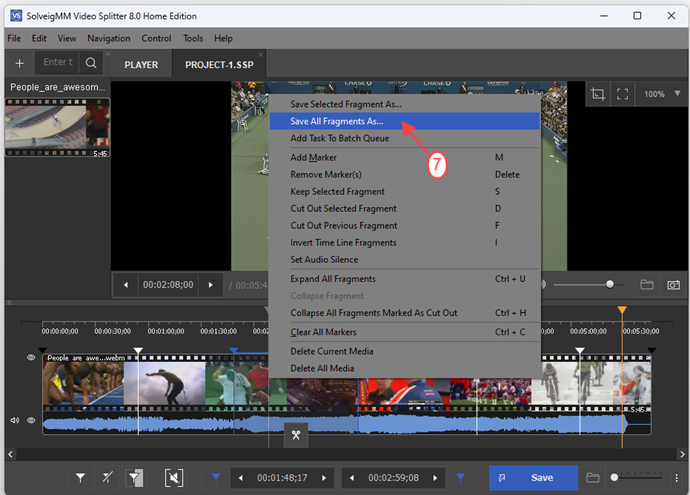This screenshot has height=495, width=690.
Task: Click the remove marker crossed funnel icon
Action: click(x=107, y=477)
